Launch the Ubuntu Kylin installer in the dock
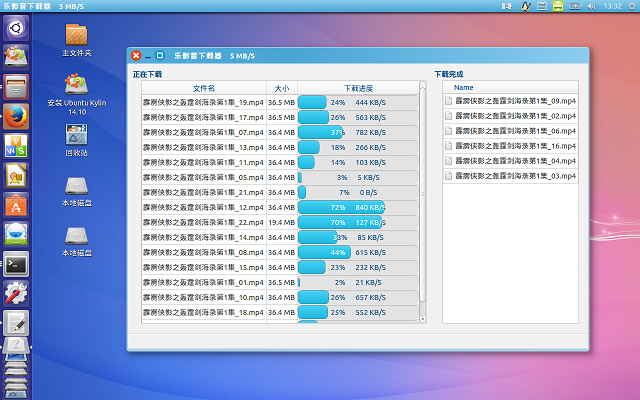The width and height of the screenshot is (640, 400). pos(16,57)
